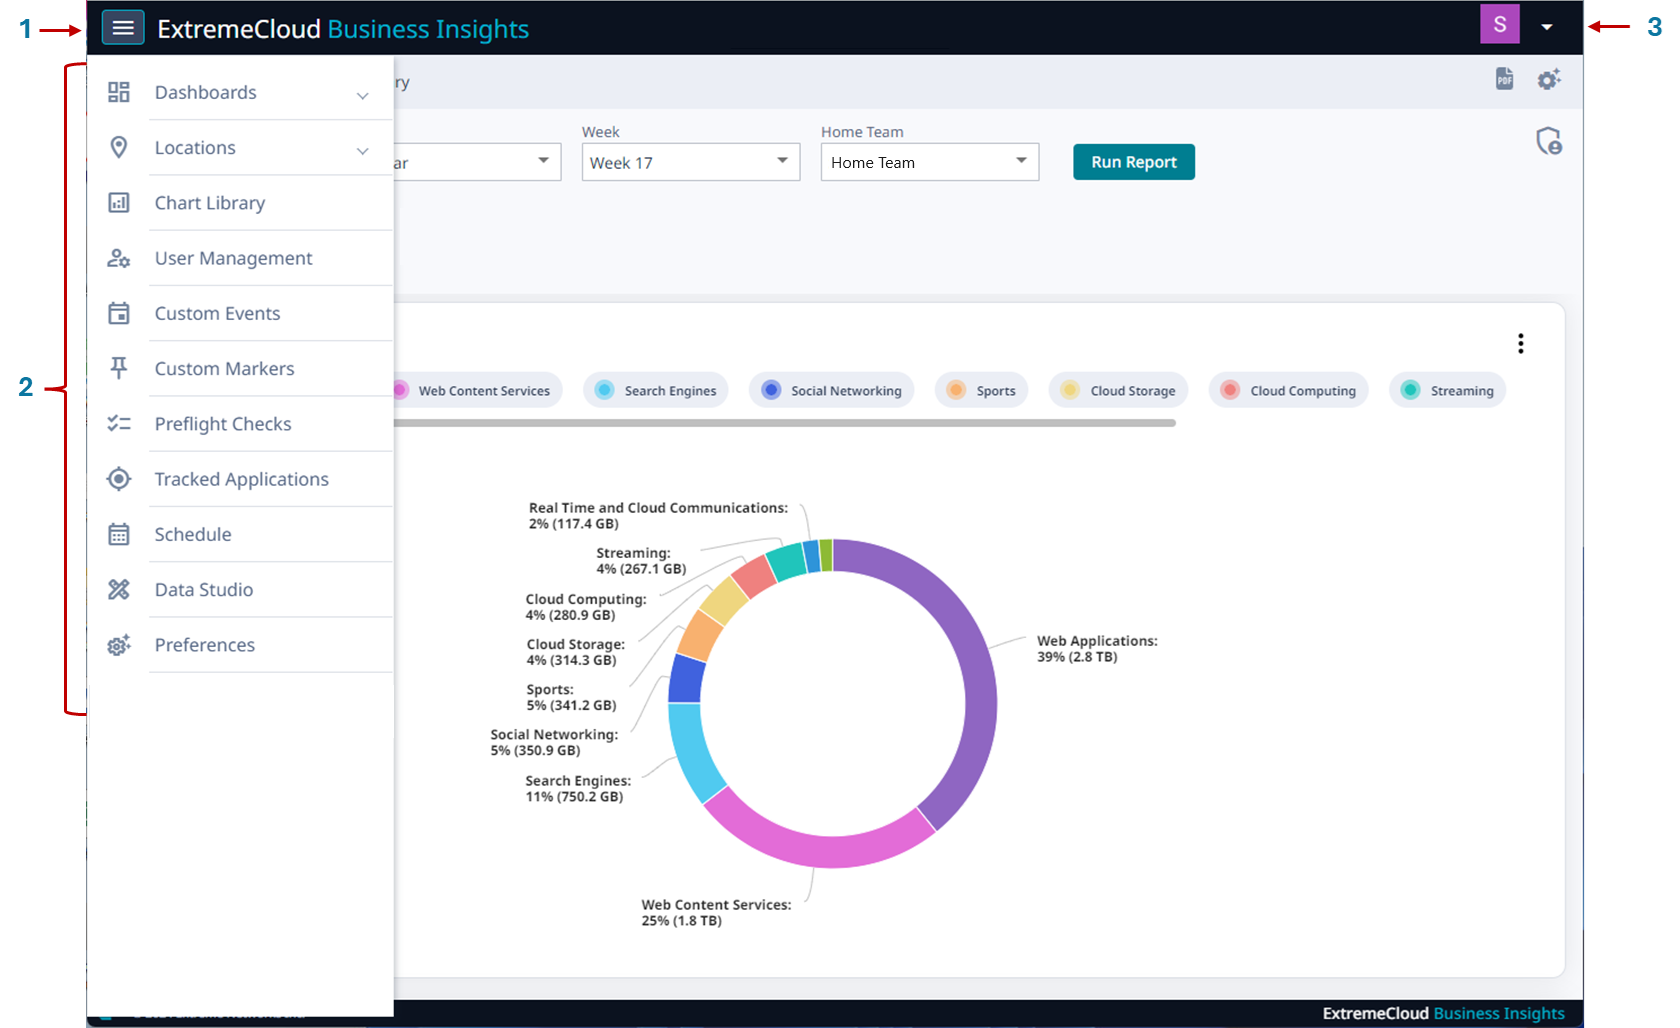Click the Locations pin icon
Screen dimensions: 1680x1028
point(119,147)
